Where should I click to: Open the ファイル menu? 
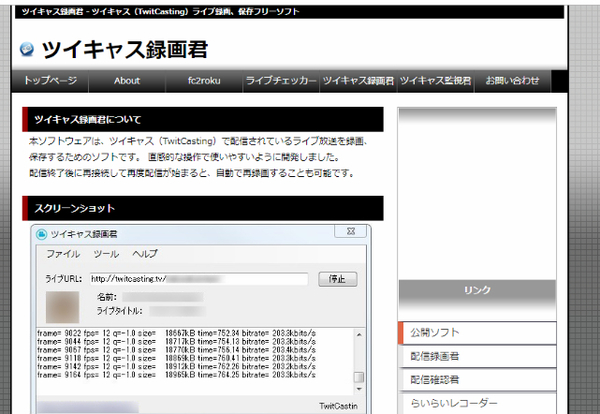click(x=63, y=254)
